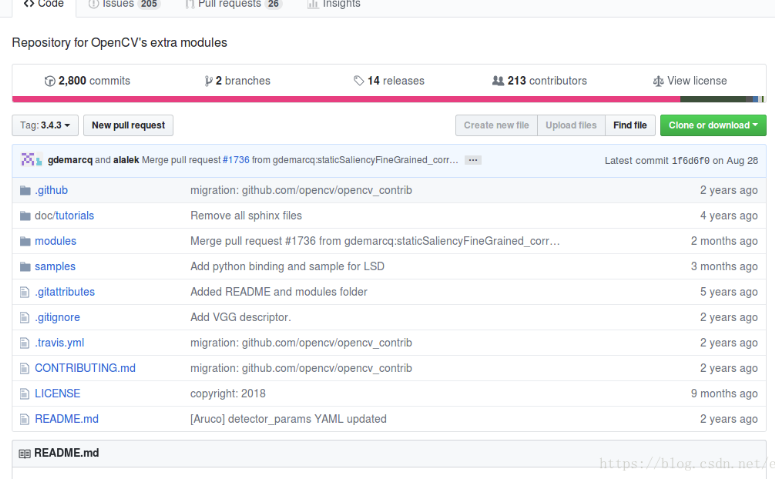
Task: Click the commits history clock icon
Action: pos(50,81)
